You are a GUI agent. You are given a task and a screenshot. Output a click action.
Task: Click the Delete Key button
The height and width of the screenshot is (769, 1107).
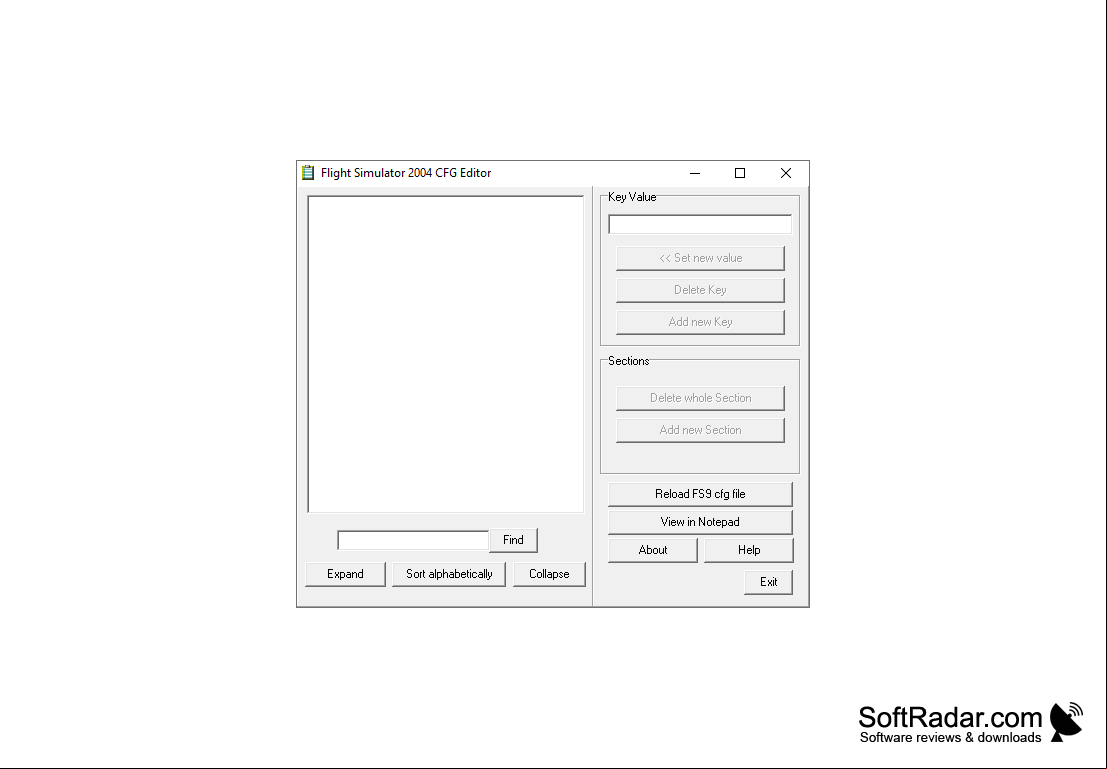coord(700,290)
